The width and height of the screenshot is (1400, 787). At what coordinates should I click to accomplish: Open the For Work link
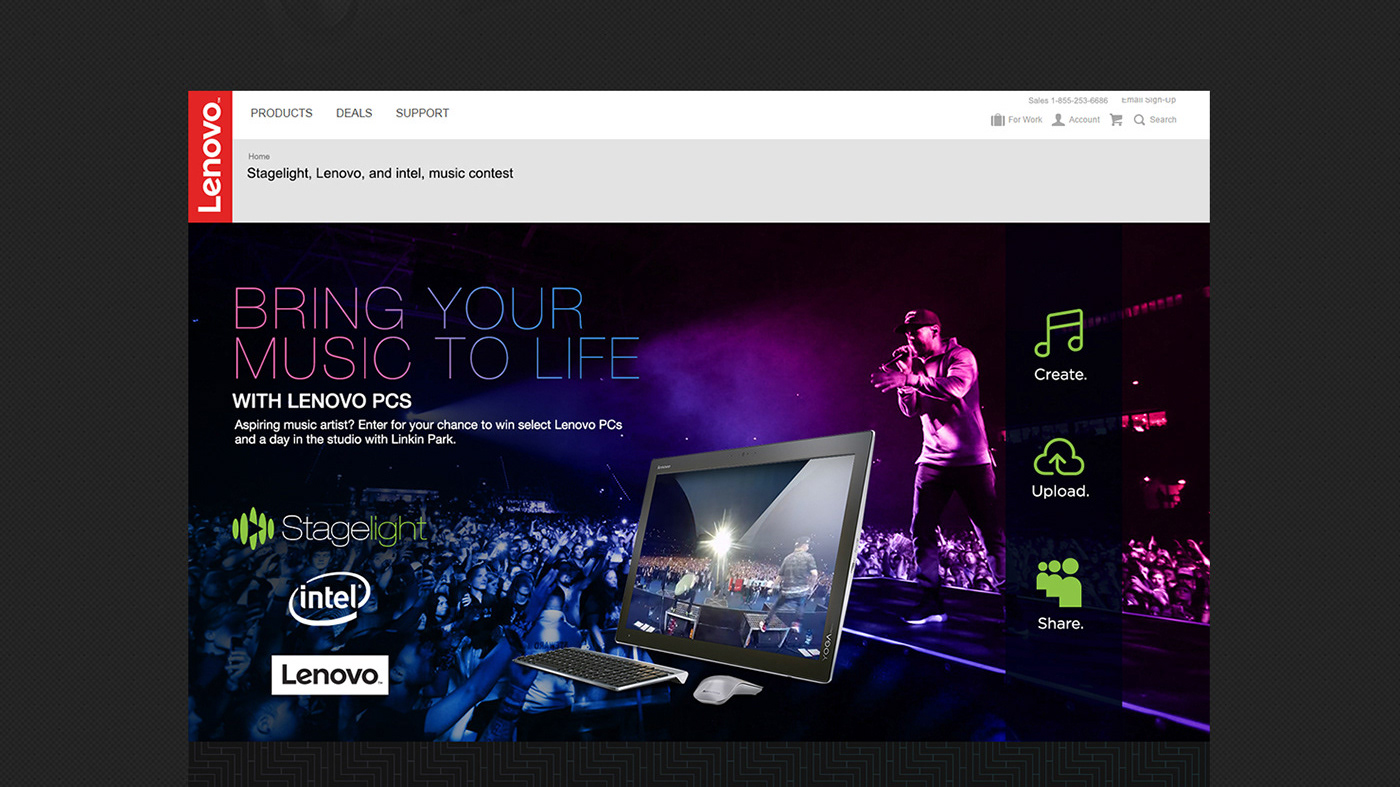pos(1025,120)
